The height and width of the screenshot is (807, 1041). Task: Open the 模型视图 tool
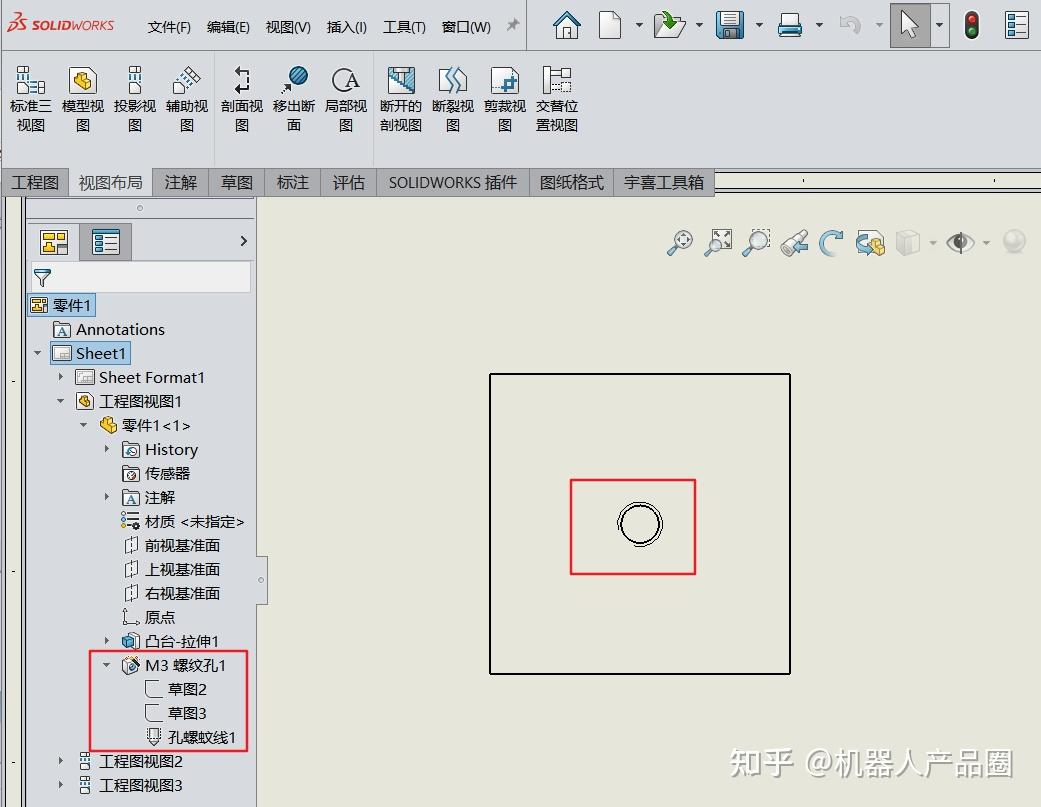[82, 97]
